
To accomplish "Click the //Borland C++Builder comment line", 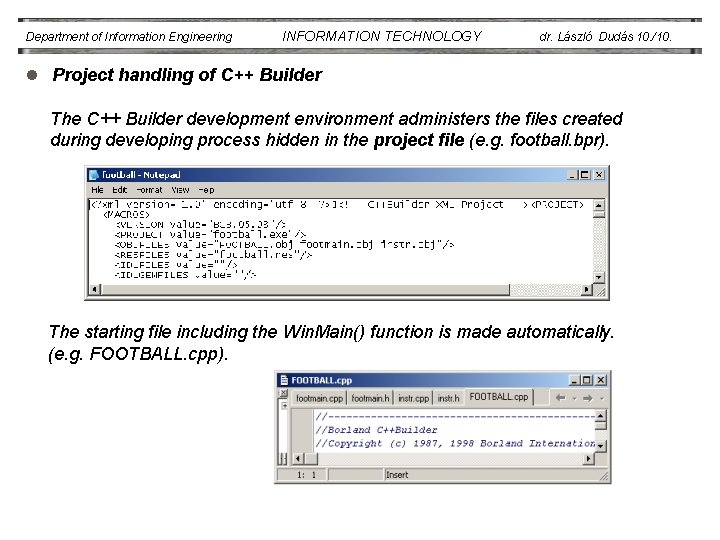I will click(x=376, y=430).
